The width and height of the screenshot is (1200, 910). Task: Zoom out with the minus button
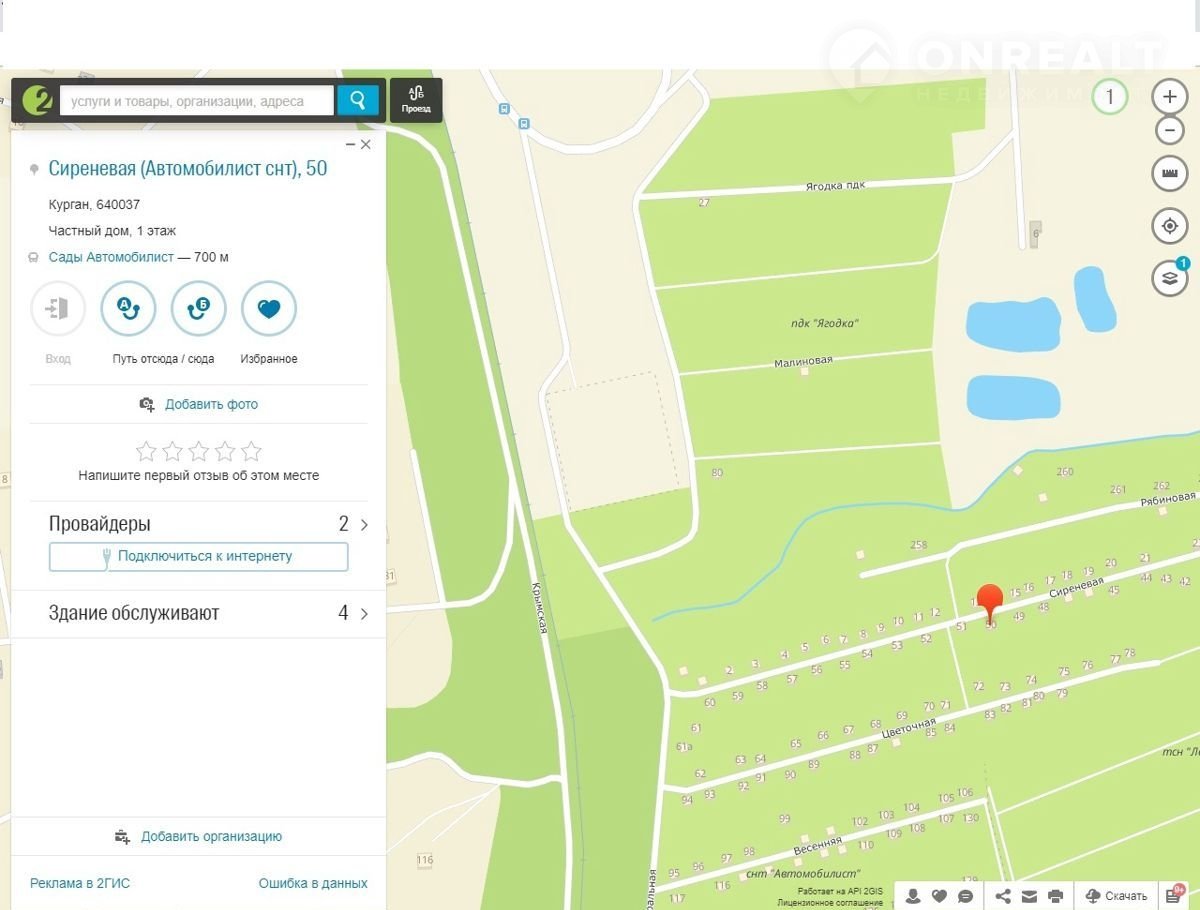[1169, 130]
